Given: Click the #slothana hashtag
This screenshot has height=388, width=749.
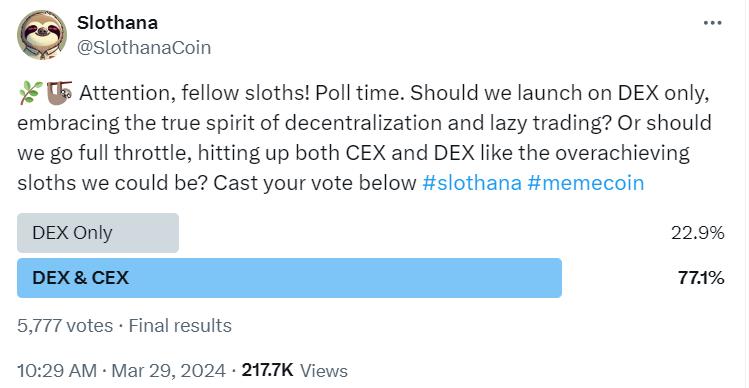Looking at the screenshot, I should click(x=472, y=183).
